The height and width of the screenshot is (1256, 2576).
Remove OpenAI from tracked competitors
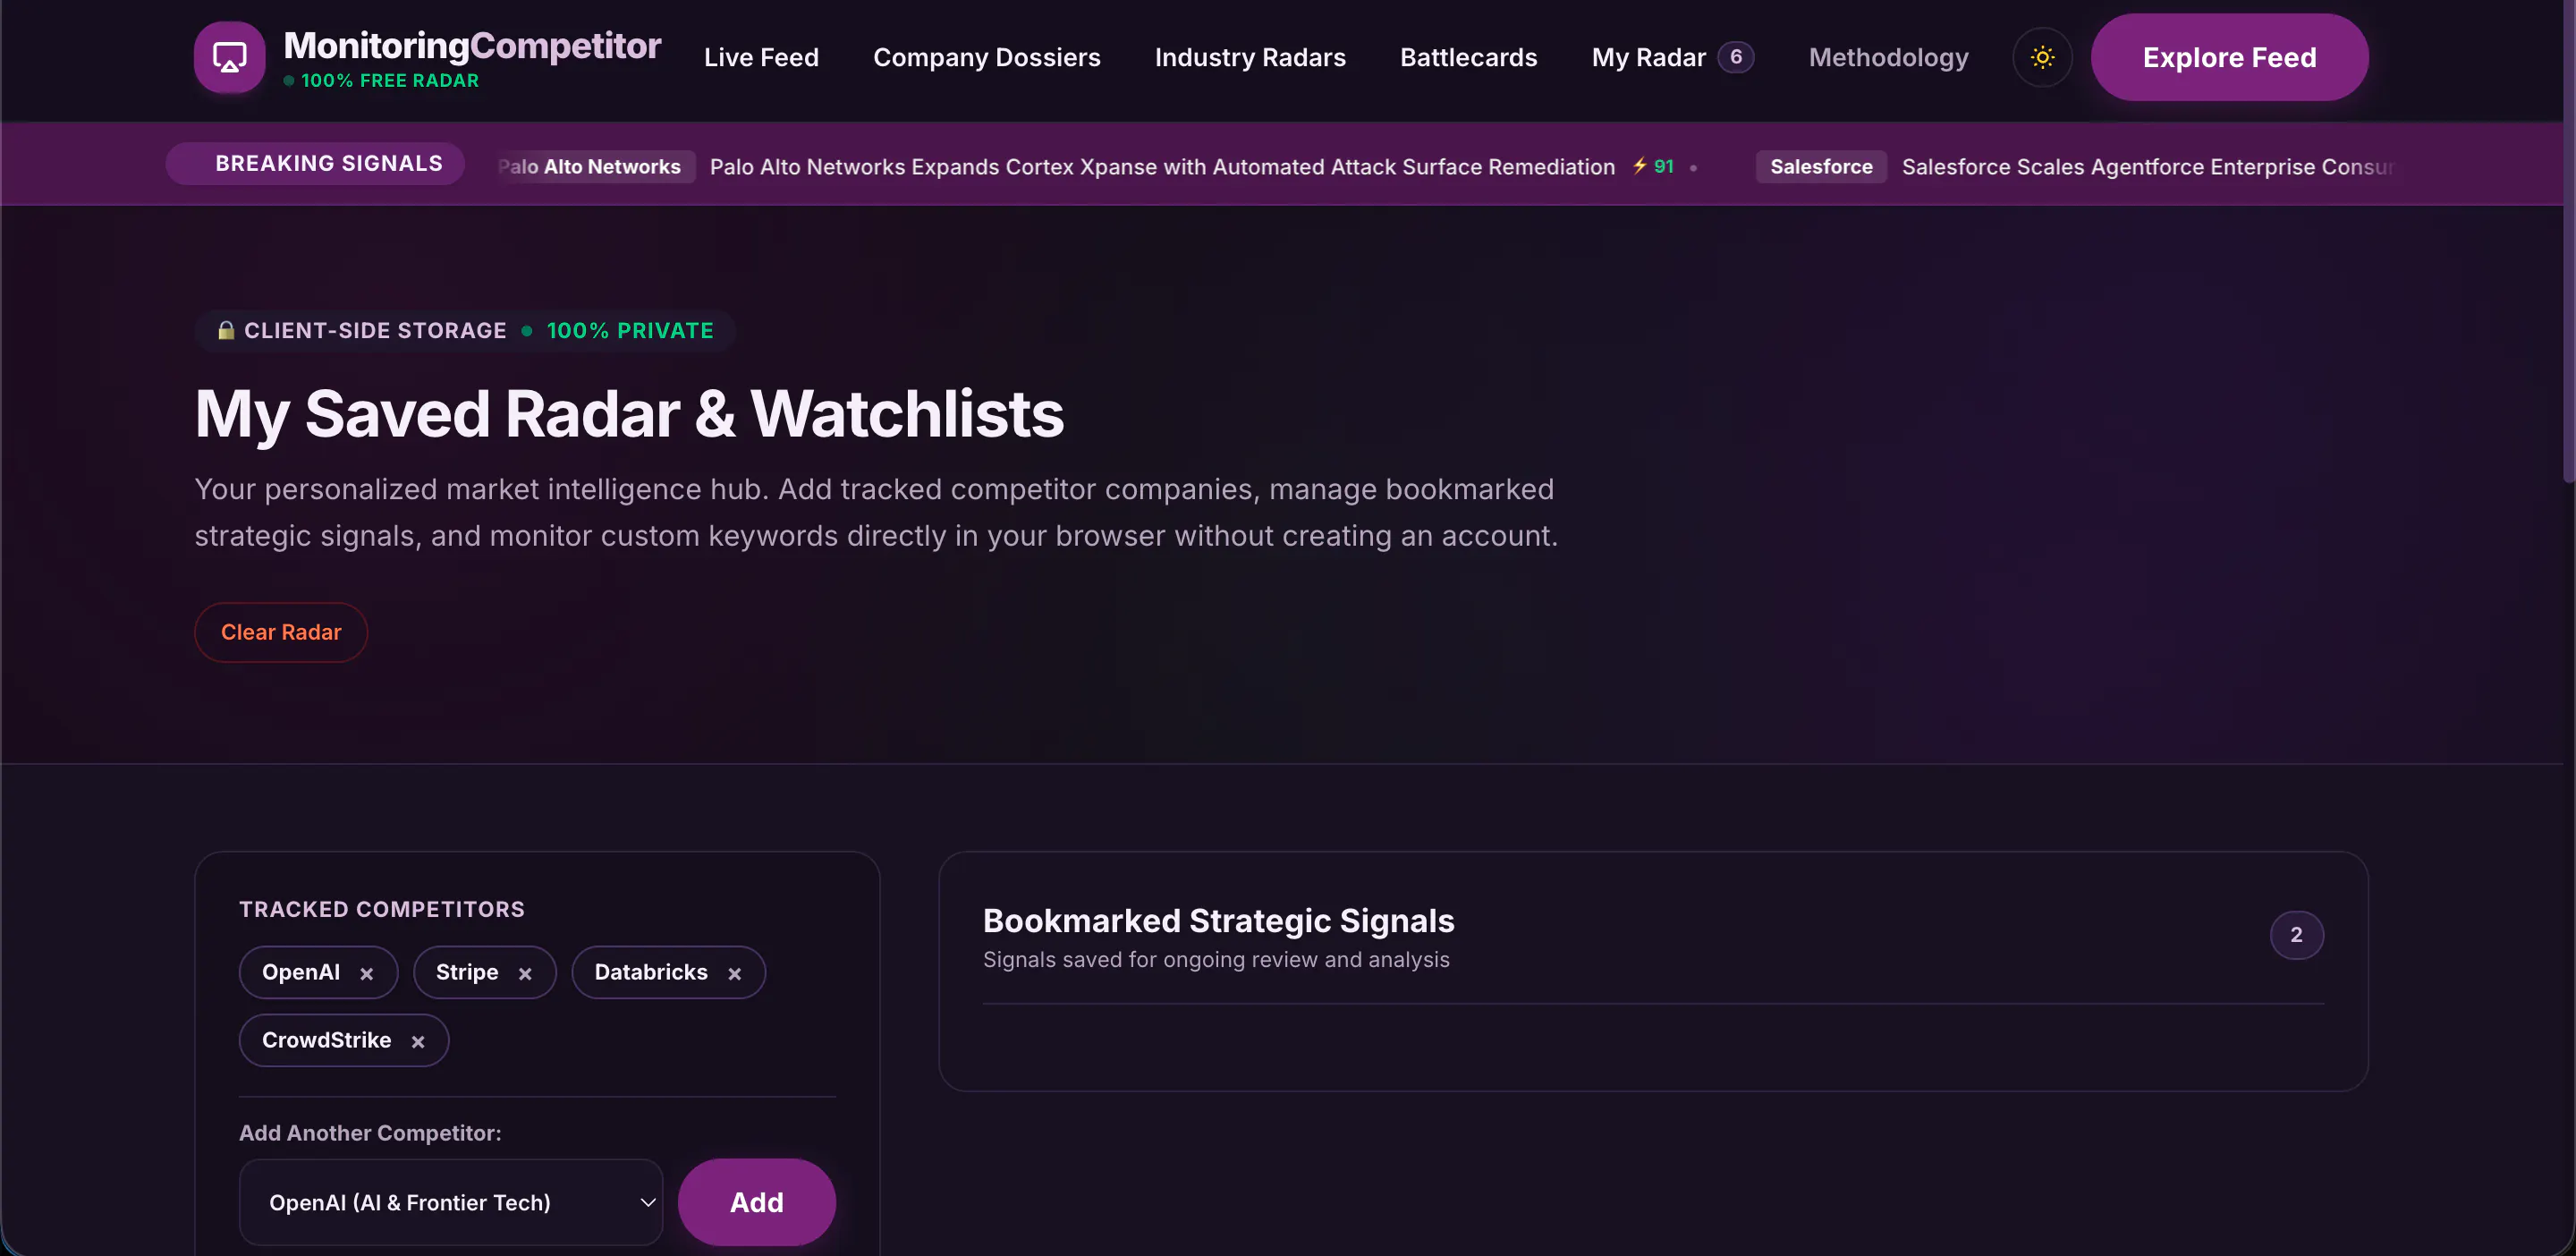tap(367, 973)
